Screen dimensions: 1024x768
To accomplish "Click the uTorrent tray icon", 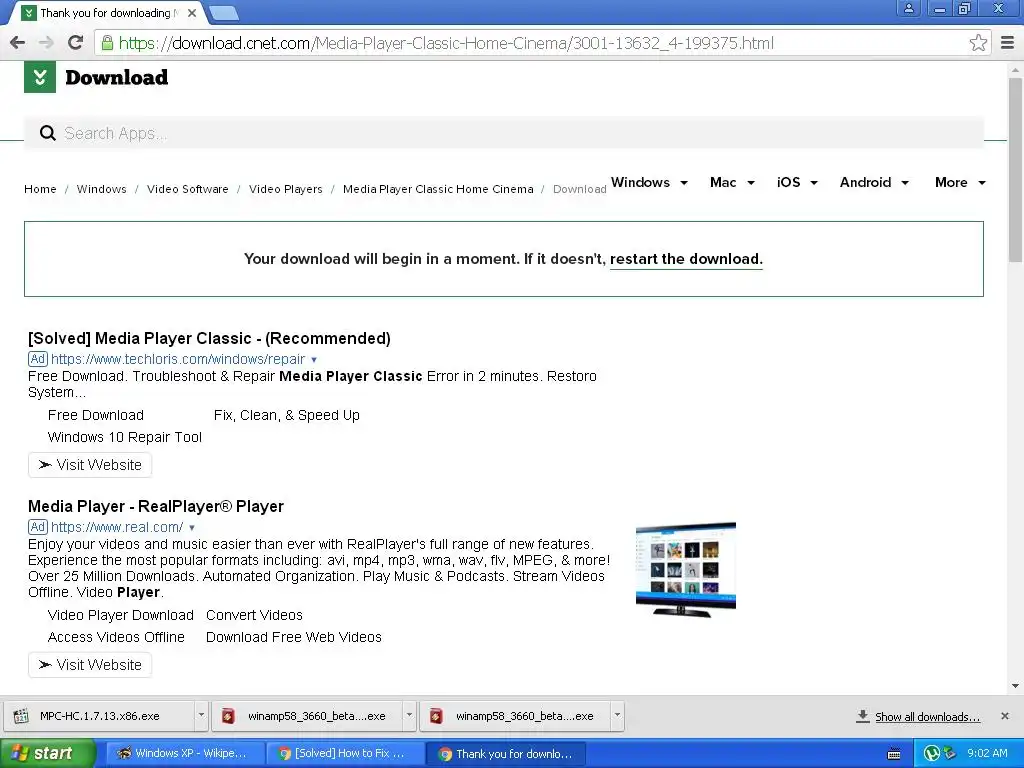I will (932, 754).
